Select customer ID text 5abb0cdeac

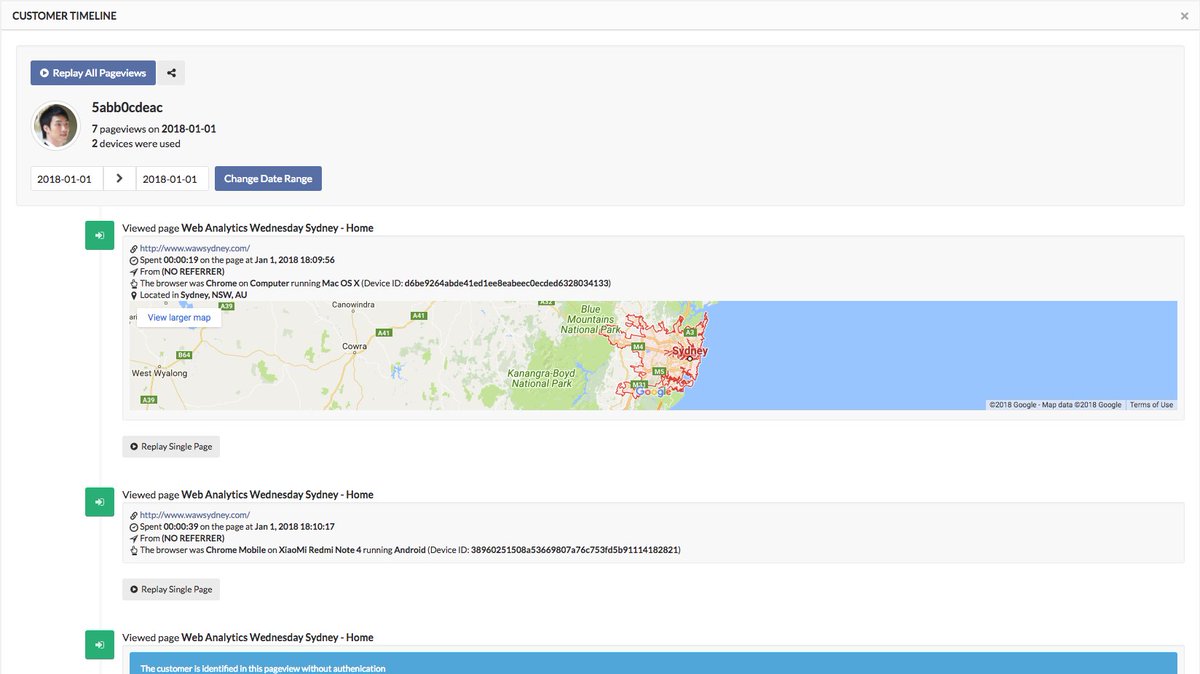[127, 107]
